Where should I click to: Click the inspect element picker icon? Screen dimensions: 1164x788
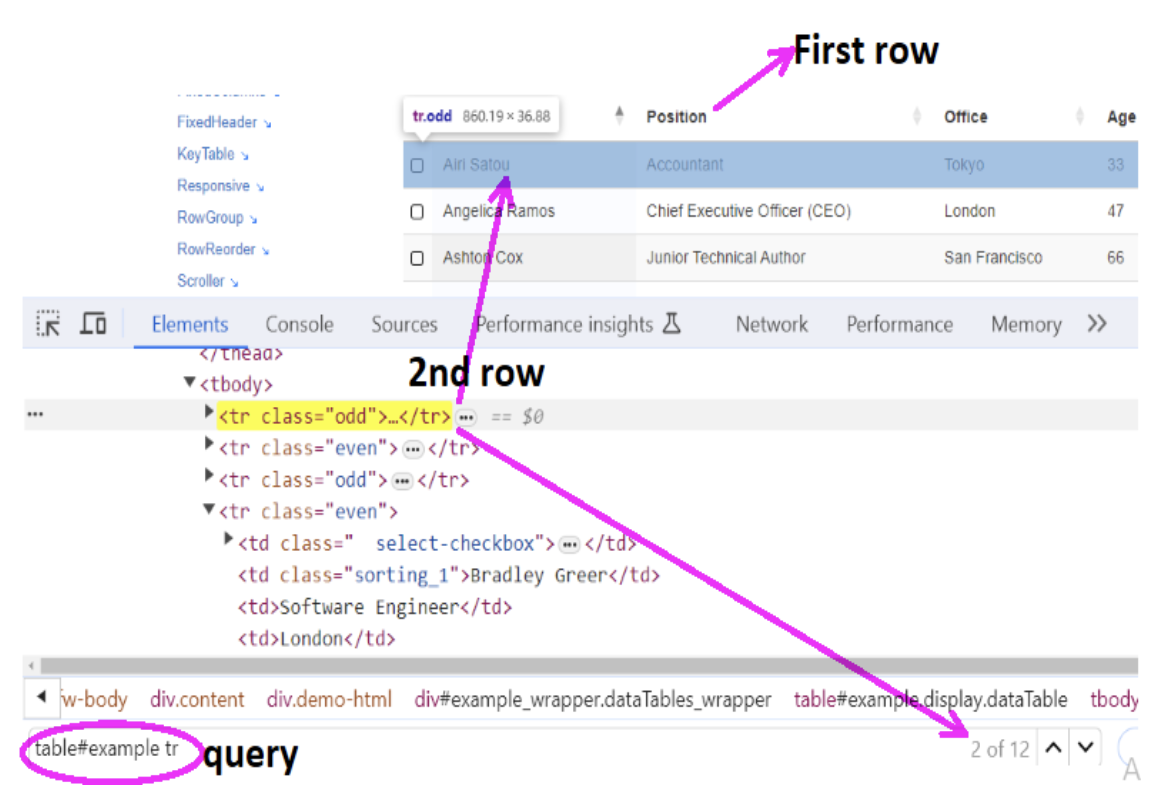click(48, 324)
